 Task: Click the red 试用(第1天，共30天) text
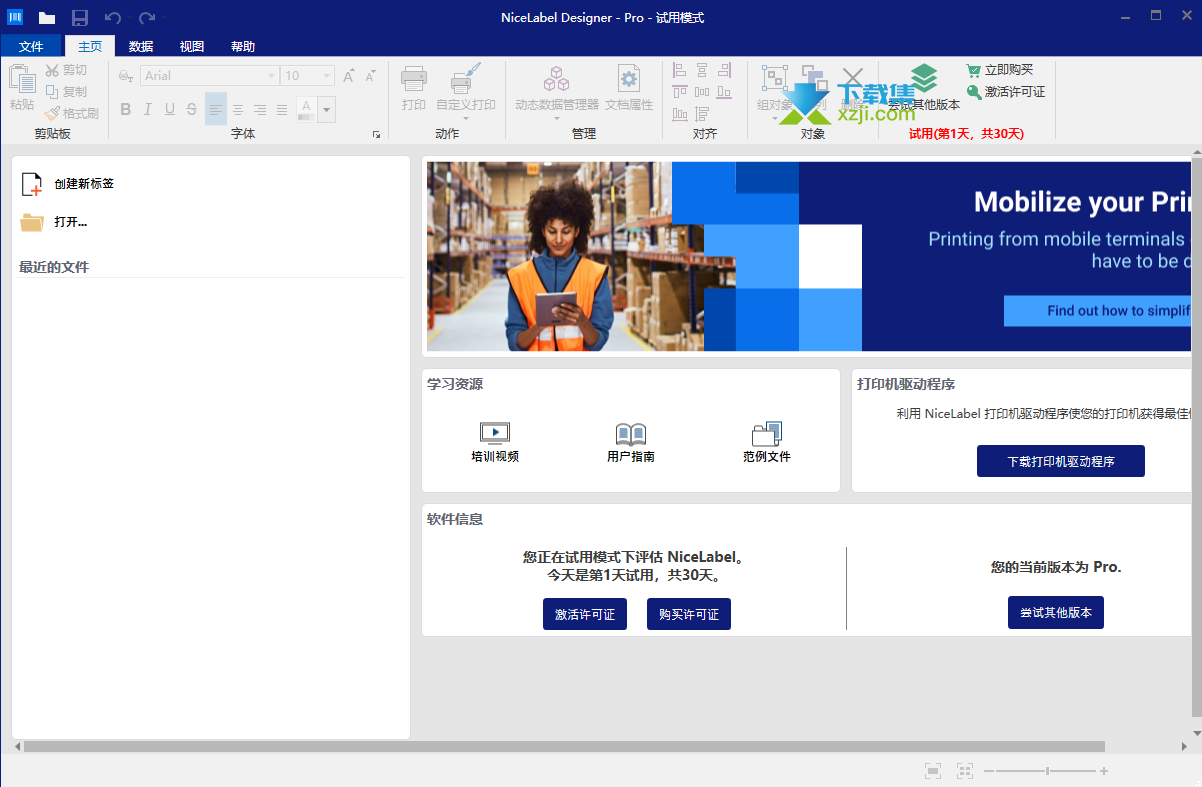click(x=966, y=134)
